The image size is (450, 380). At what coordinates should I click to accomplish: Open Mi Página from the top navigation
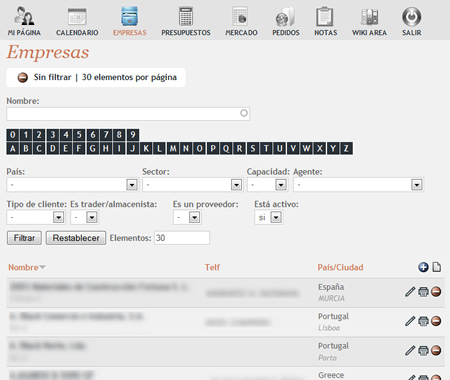tap(24, 21)
